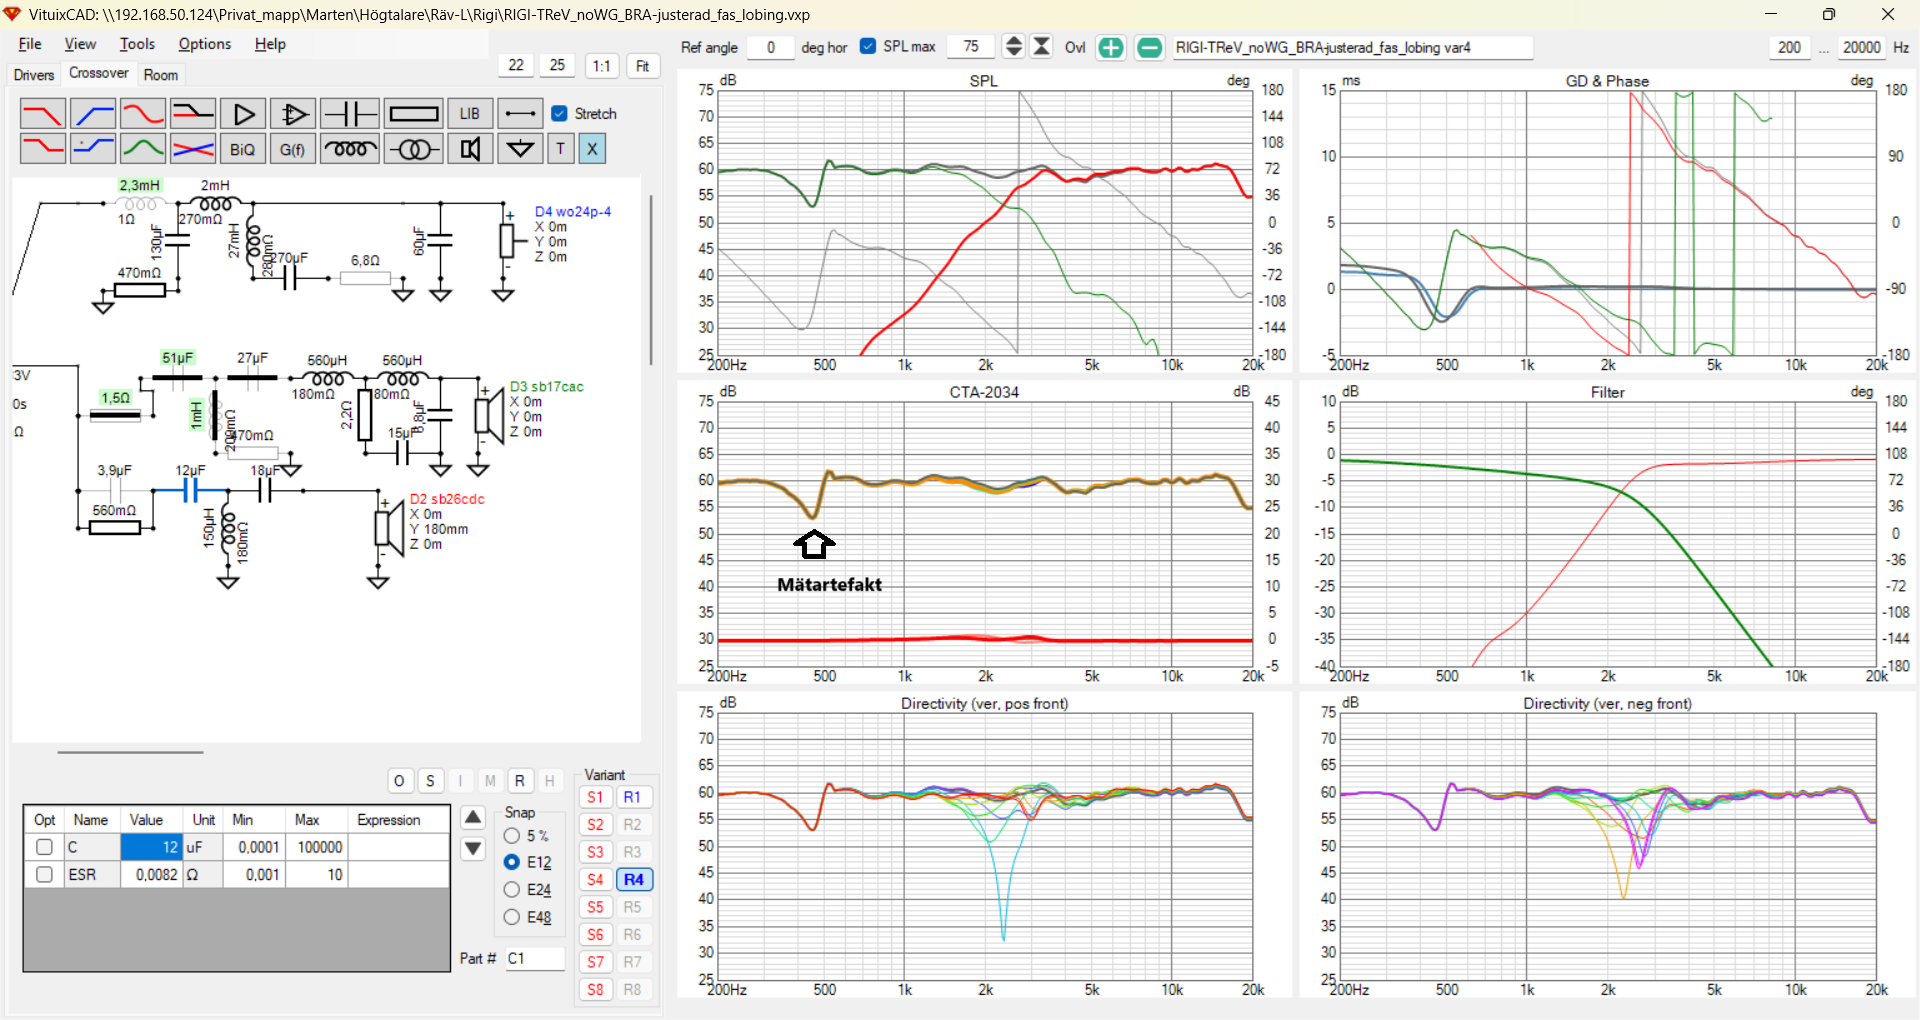Add the red-blue crossed filter block

193,149
